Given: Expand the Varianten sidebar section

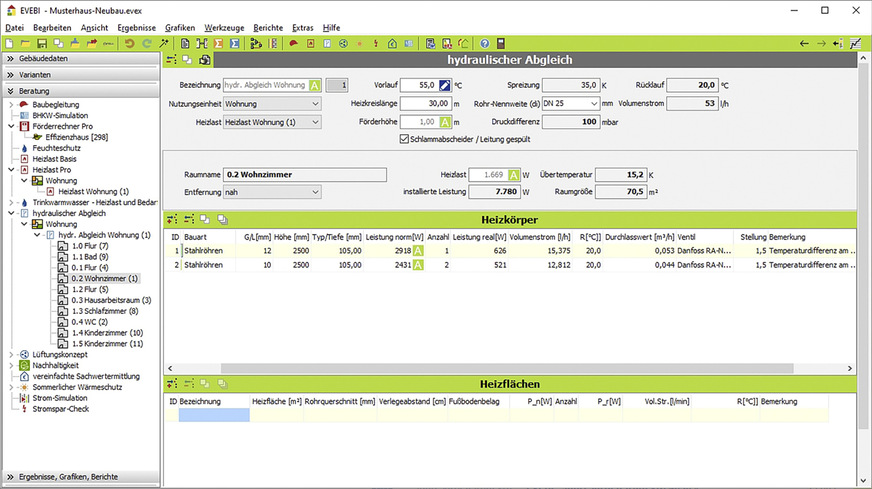Looking at the screenshot, I should click(81, 75).
